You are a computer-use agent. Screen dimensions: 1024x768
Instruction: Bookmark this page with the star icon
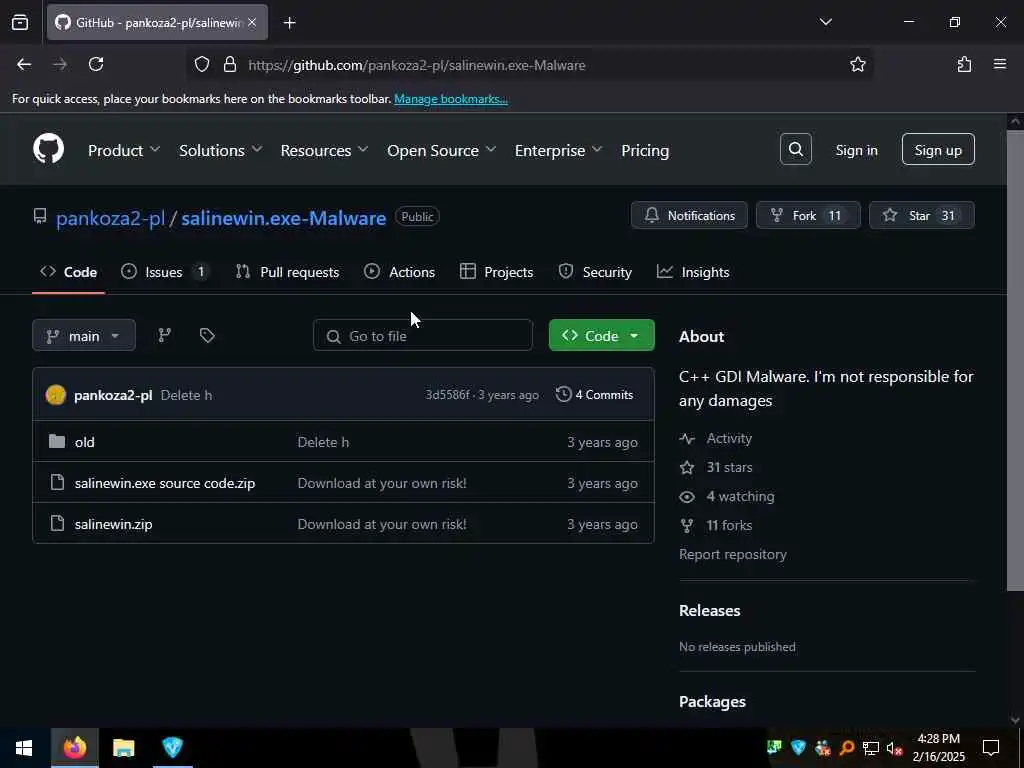coord(857,64)
